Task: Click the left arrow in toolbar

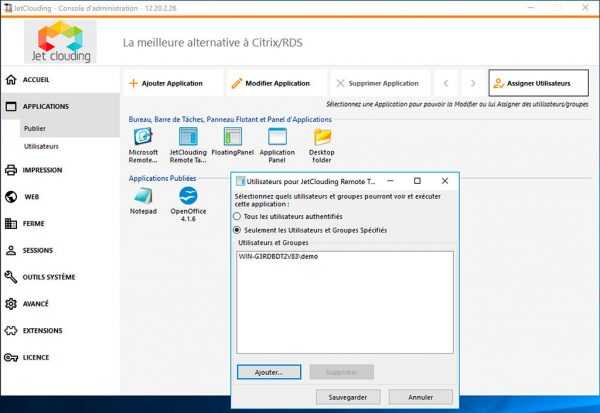Action: [446, 83]
